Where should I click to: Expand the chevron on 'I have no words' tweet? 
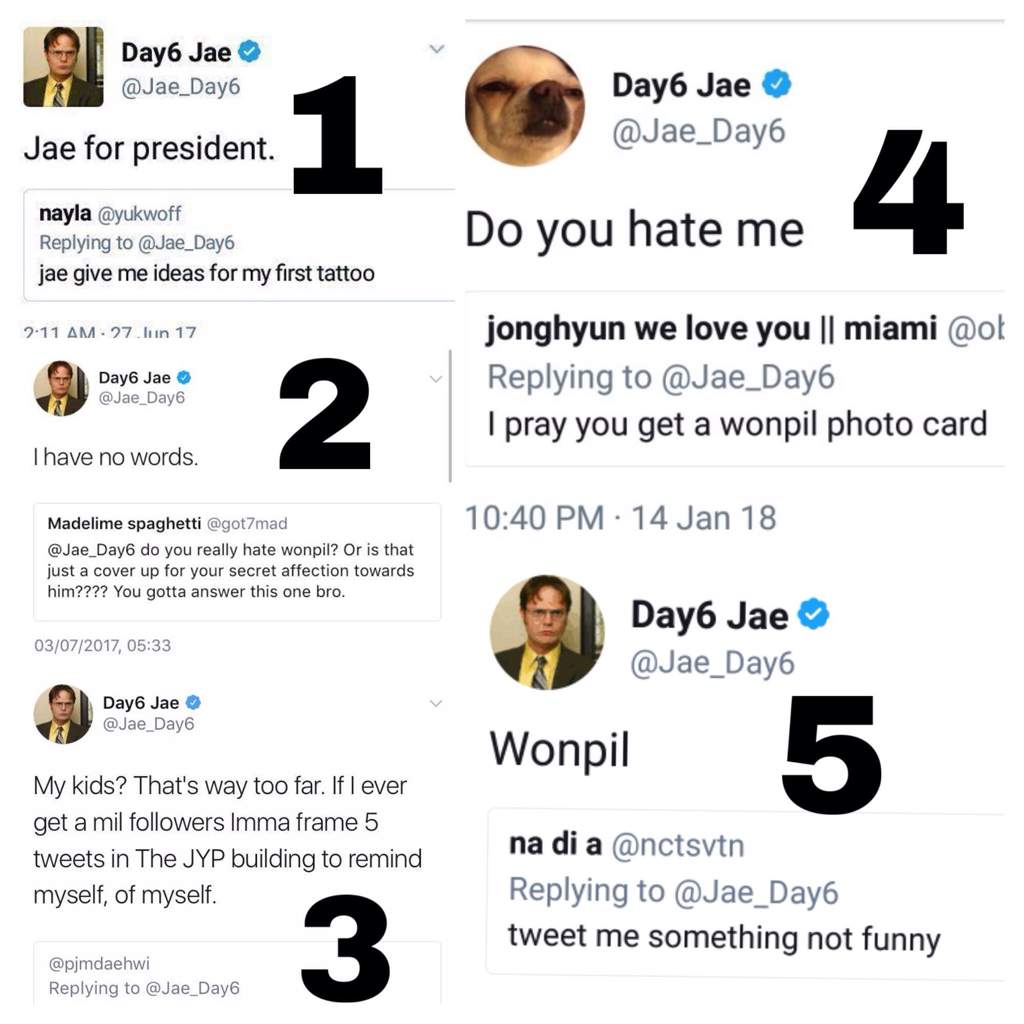click(436, 379)
